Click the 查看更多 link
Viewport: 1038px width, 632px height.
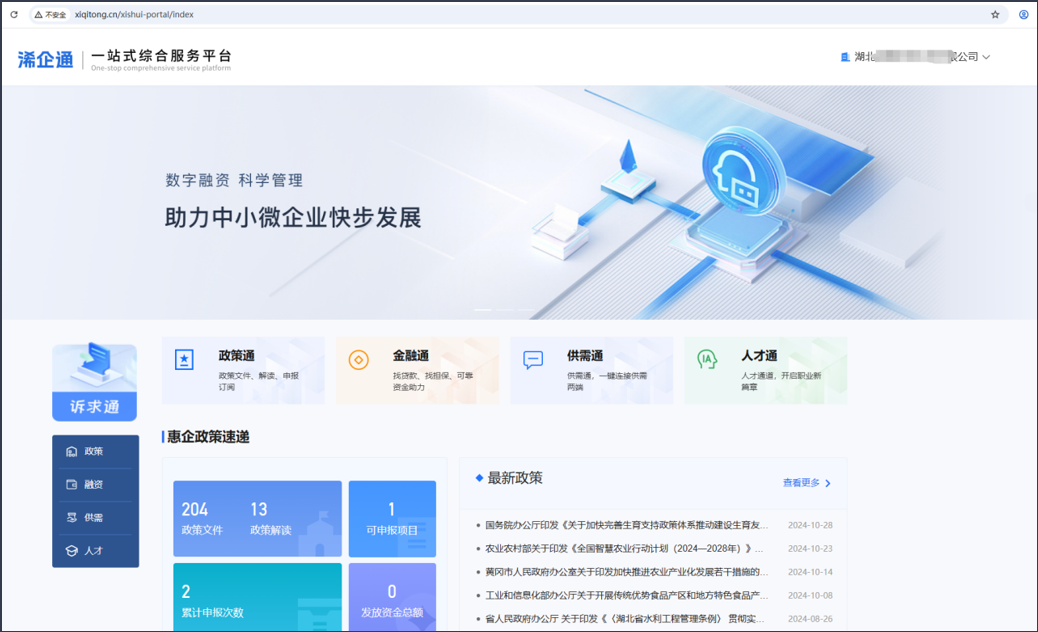(801, 483)
